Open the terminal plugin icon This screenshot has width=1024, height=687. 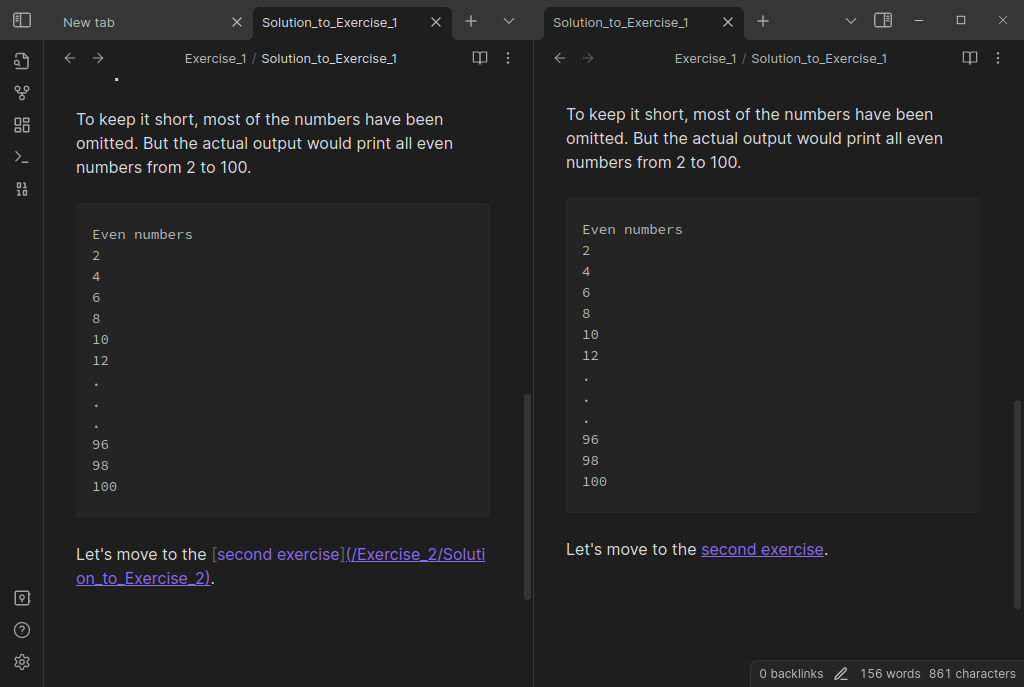pyautogui.click(x=21, y=156)
